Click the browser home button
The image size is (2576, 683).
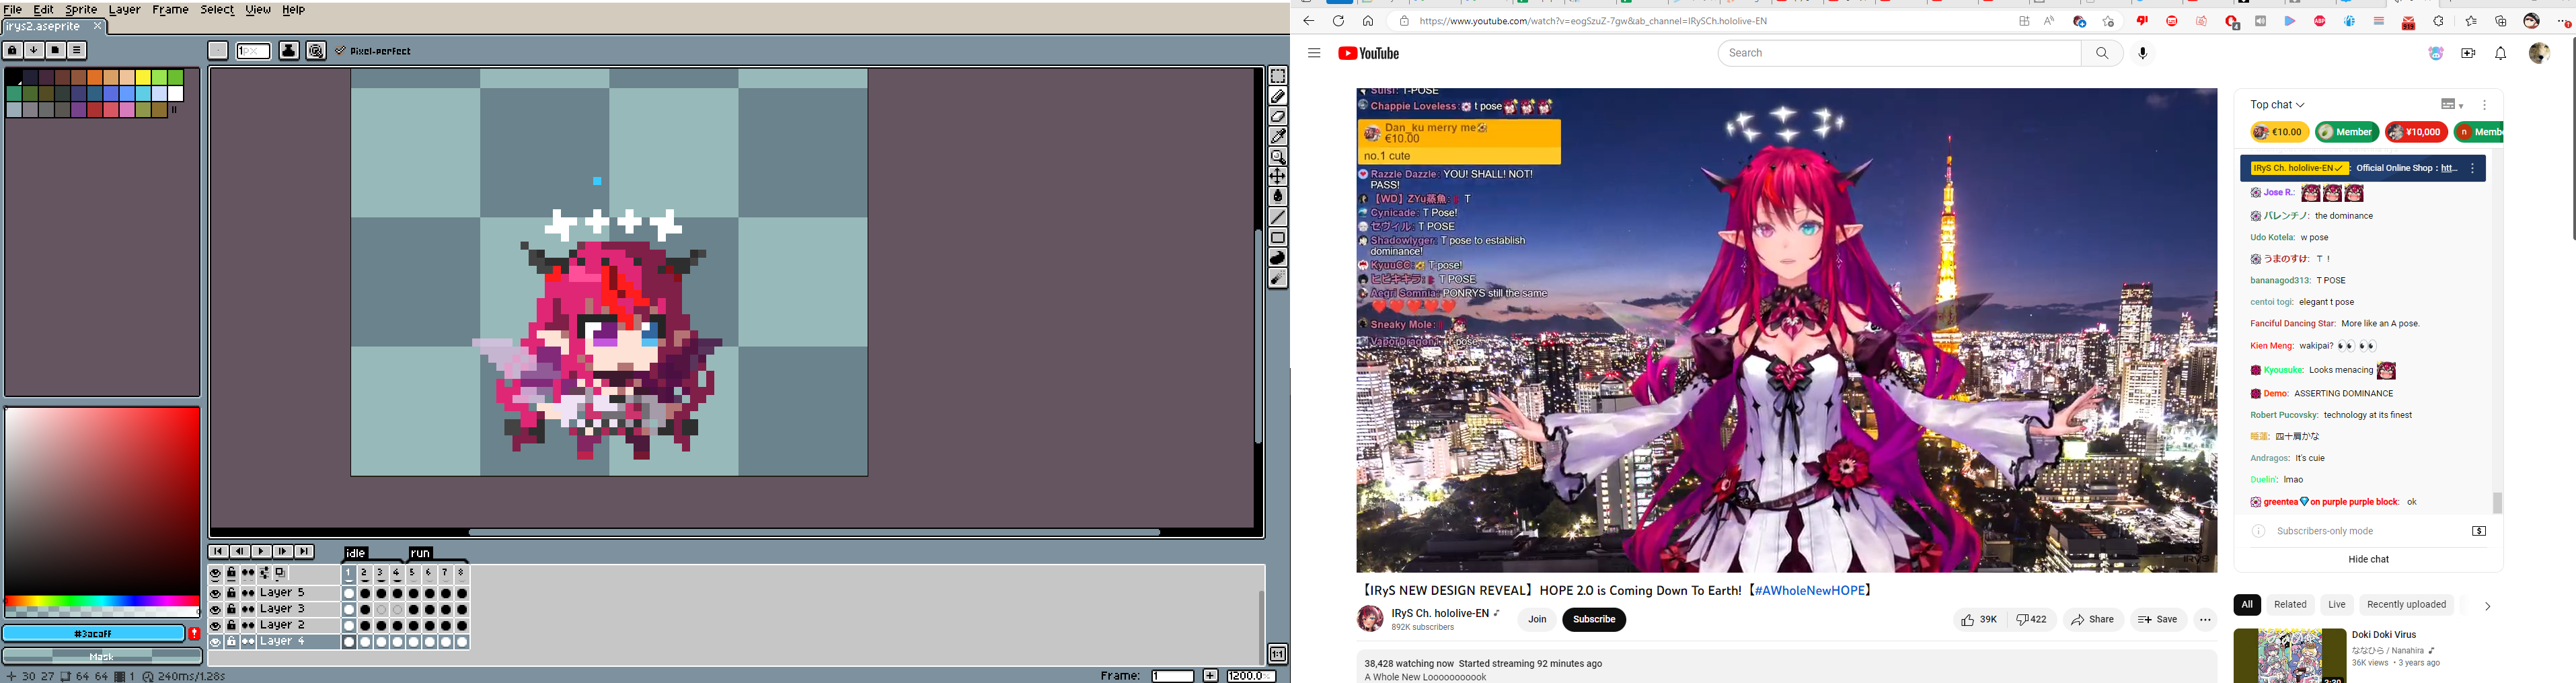[1368, 21]
